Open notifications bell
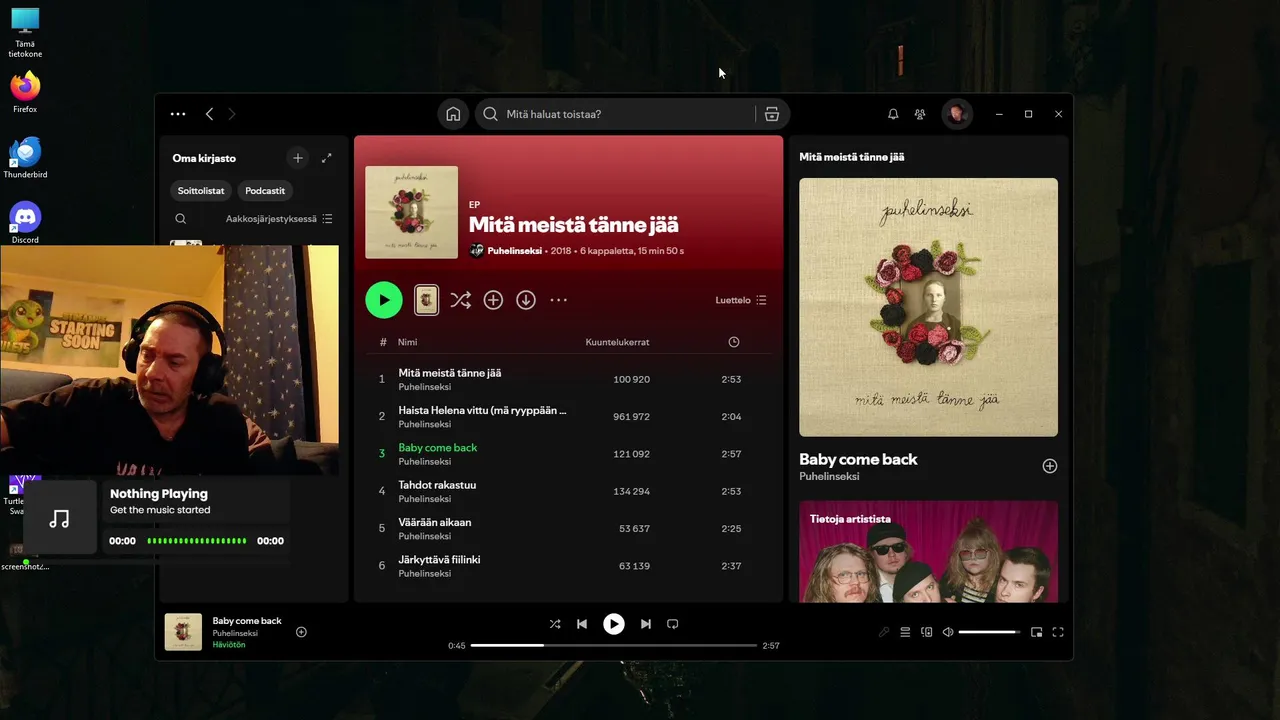 pos(893,114)
